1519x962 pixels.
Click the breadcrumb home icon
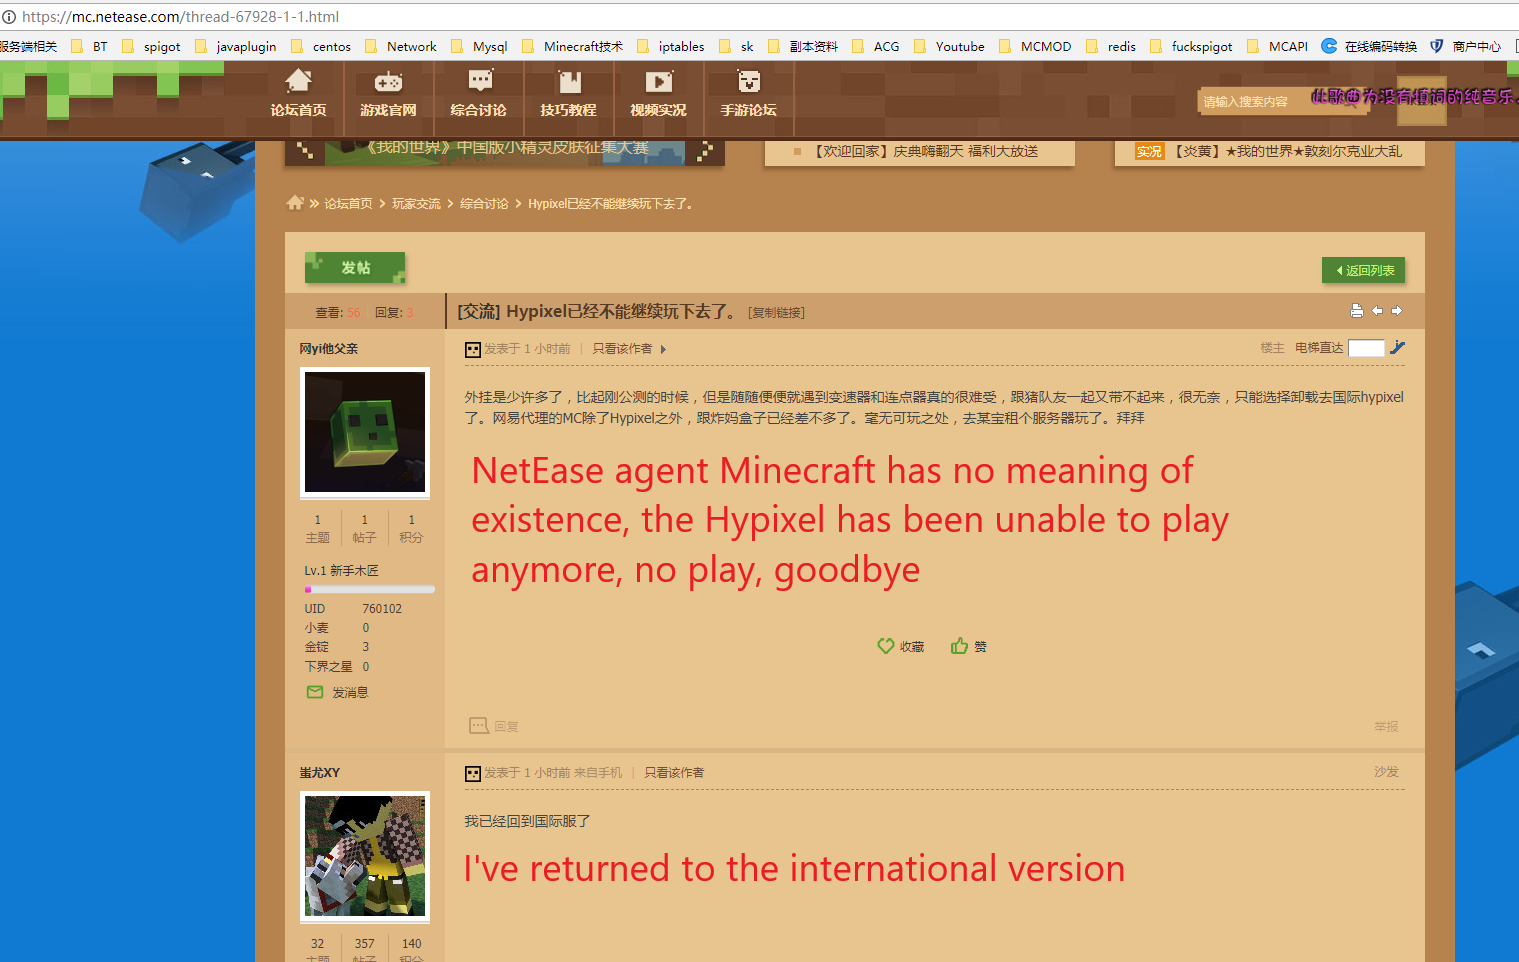(x=295, y=203)
